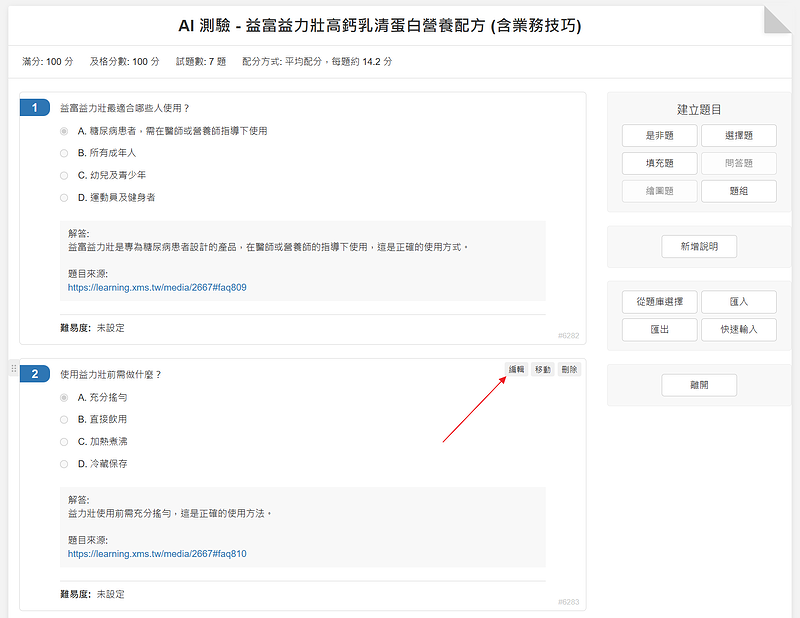Select option D 冷藏保存 radio button
Image resolution: width=800 pixels, height=618 pixels.
(65, 464)
